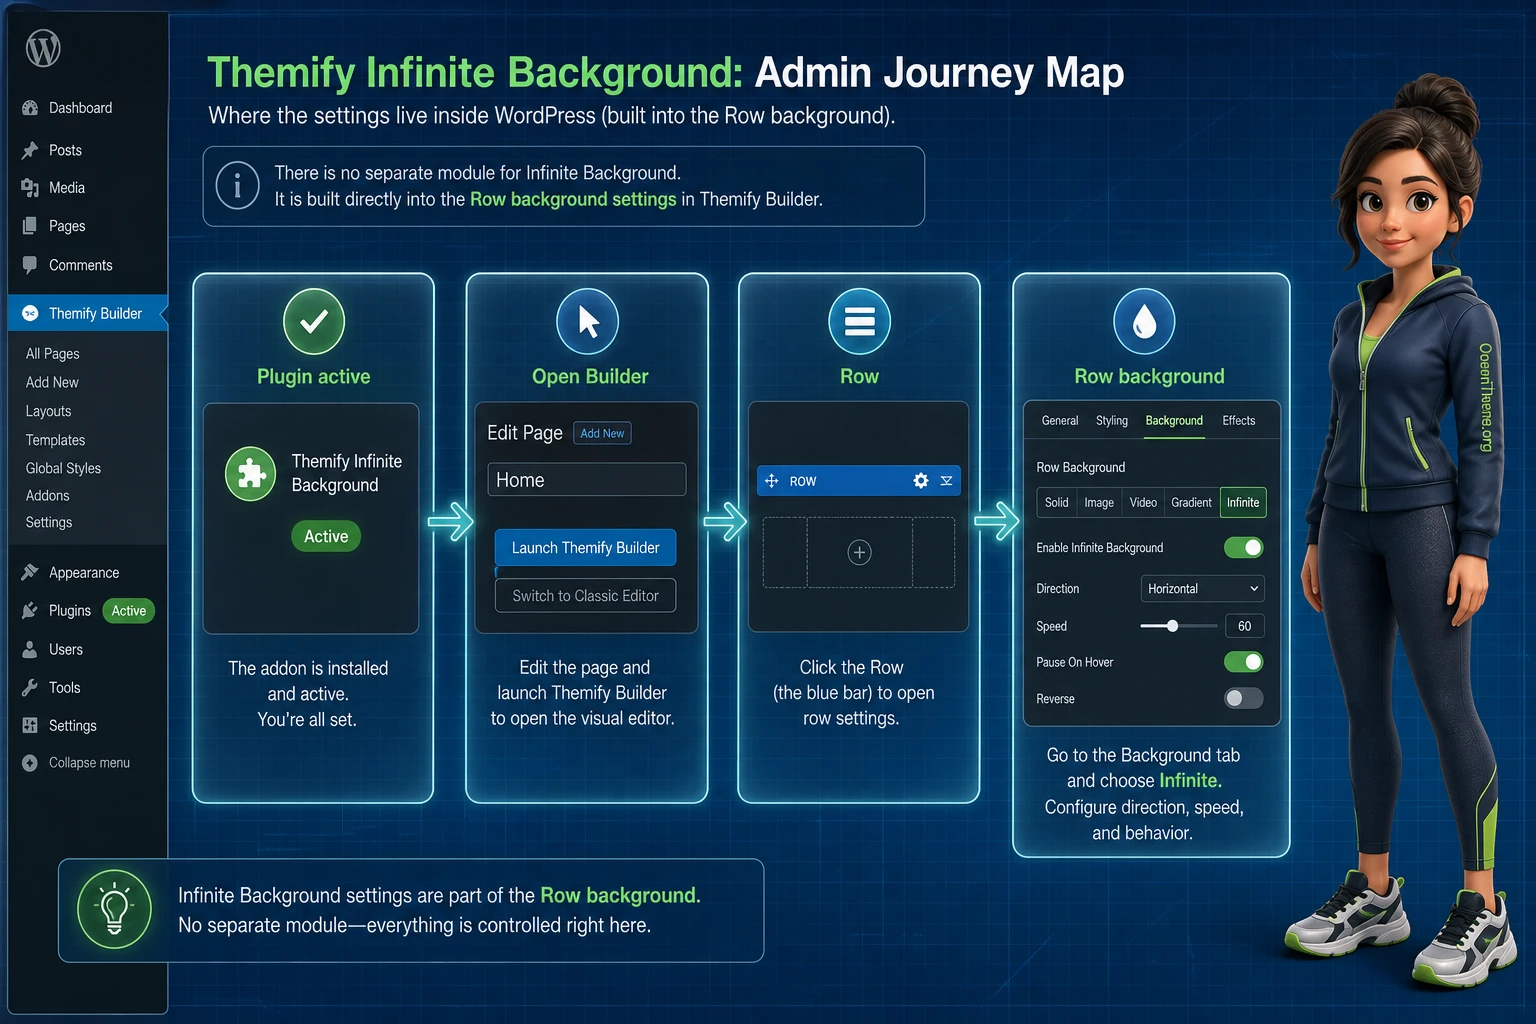Click Launch Themify Builder button
The width and height of the screenshot is (1536, 1024).
(586, 548)
